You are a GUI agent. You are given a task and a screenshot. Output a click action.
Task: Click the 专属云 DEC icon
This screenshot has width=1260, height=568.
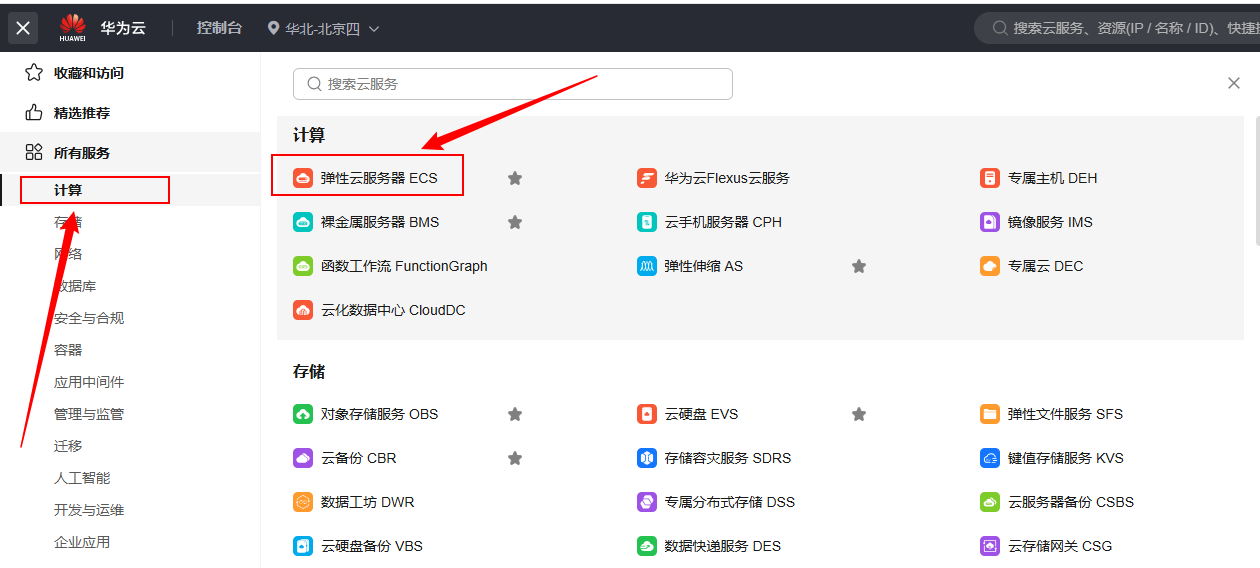[990, 266]
